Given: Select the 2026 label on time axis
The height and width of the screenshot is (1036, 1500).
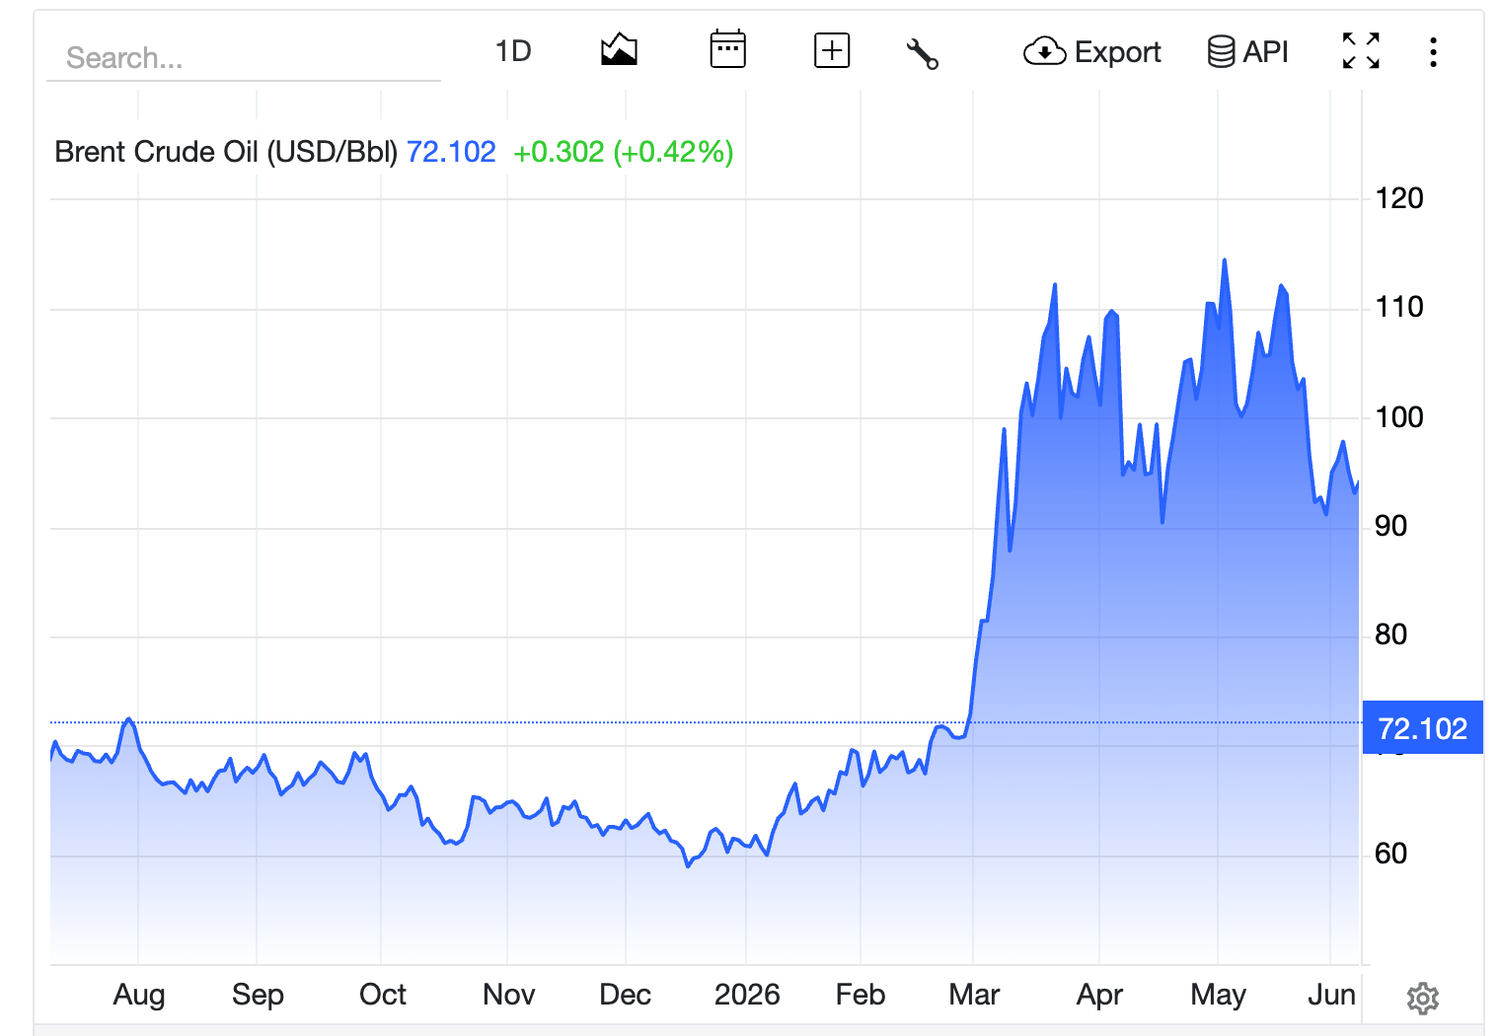Looking at the screenshot, I should tap(747, 994).
